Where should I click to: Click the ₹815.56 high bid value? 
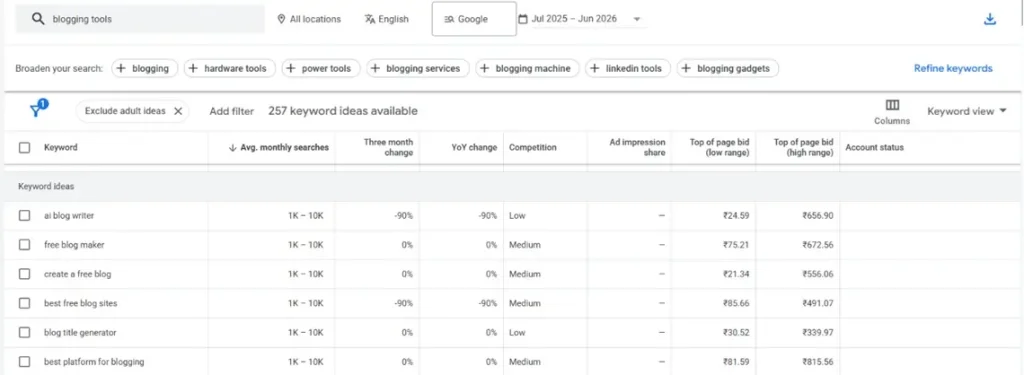818,361
